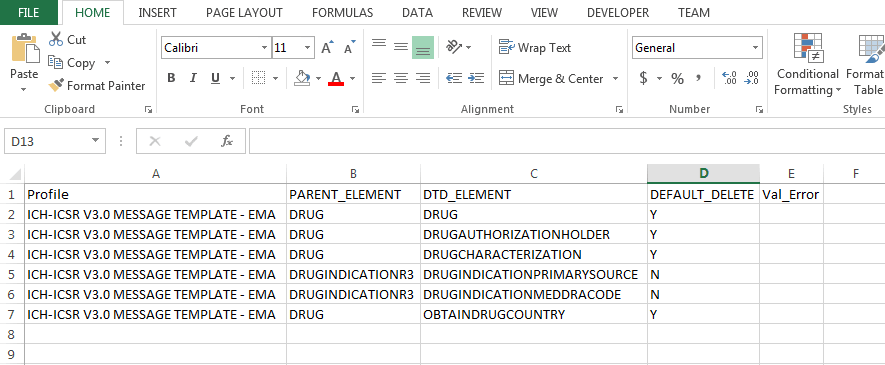Image resolution: width=885 pixels, height=365 pixels.
Task: Click the Paste clipboard icon
Action: coord(25,49)
